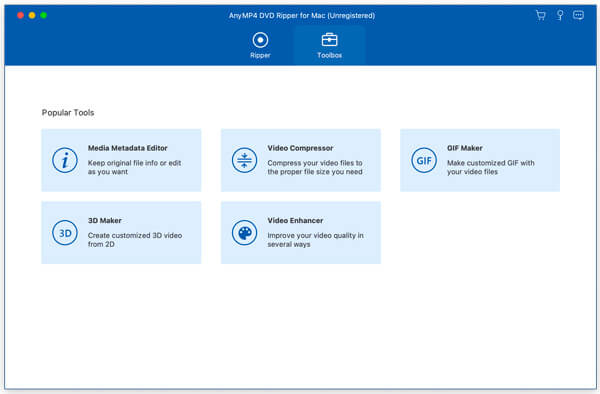Open the 3D Maker title
The image size is (600, 394).
(105, 220)
